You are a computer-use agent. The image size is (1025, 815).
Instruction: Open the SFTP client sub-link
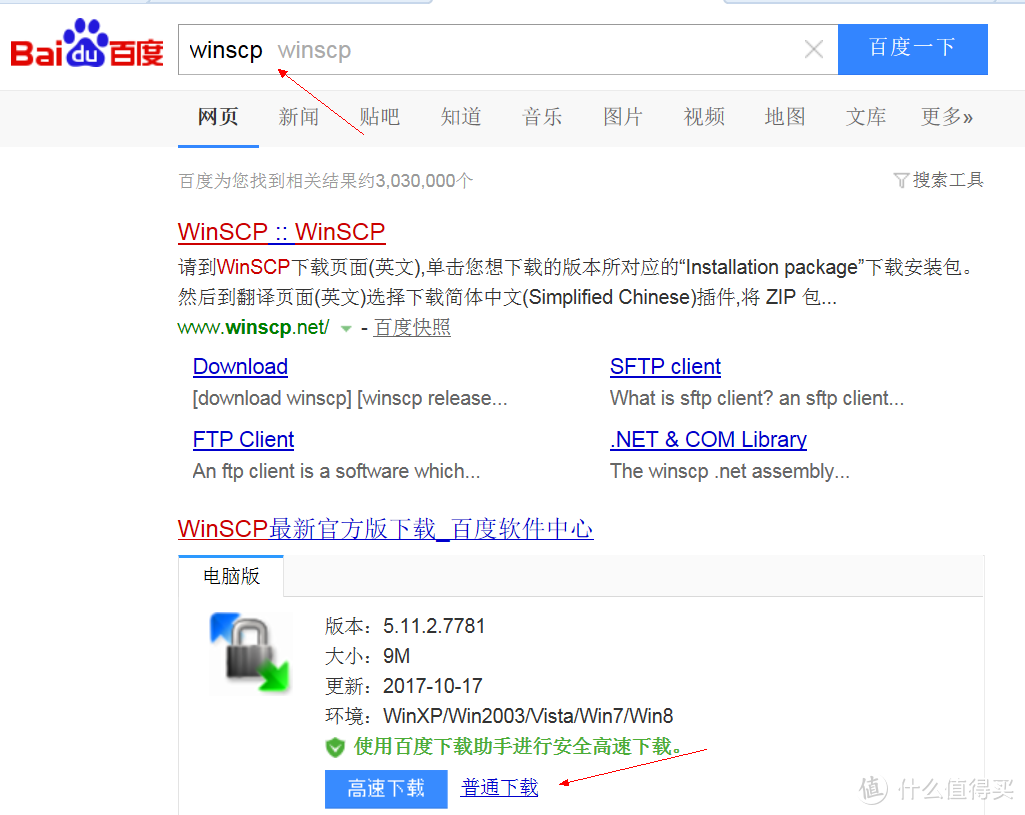click(x=665, y=366)
